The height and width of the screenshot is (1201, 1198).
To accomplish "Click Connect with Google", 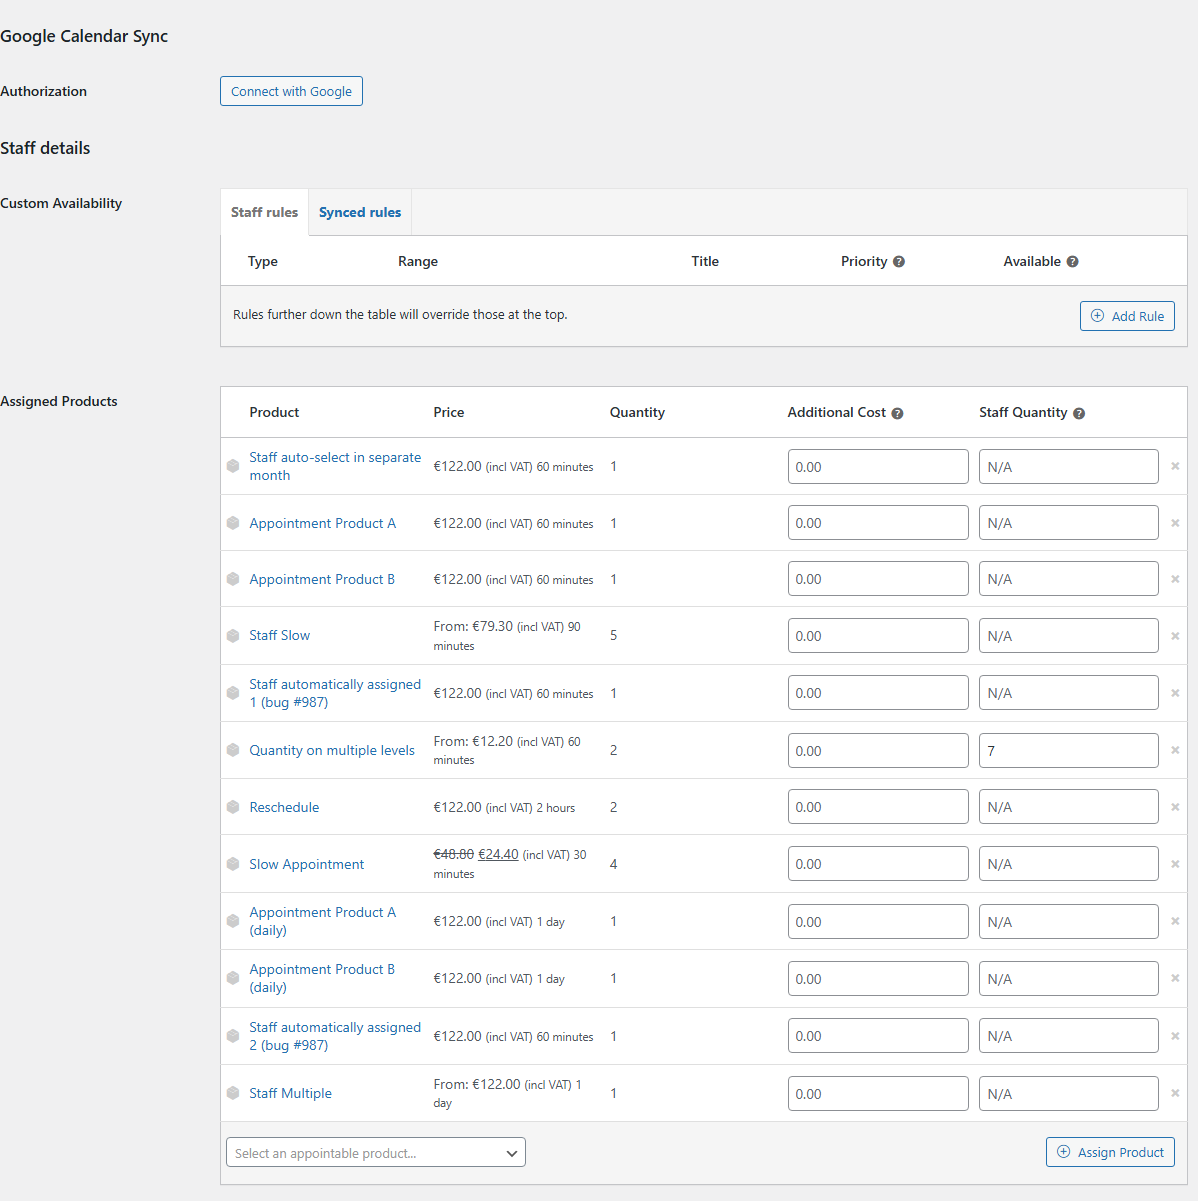I will pyautogui.click(x=291, y=91).
